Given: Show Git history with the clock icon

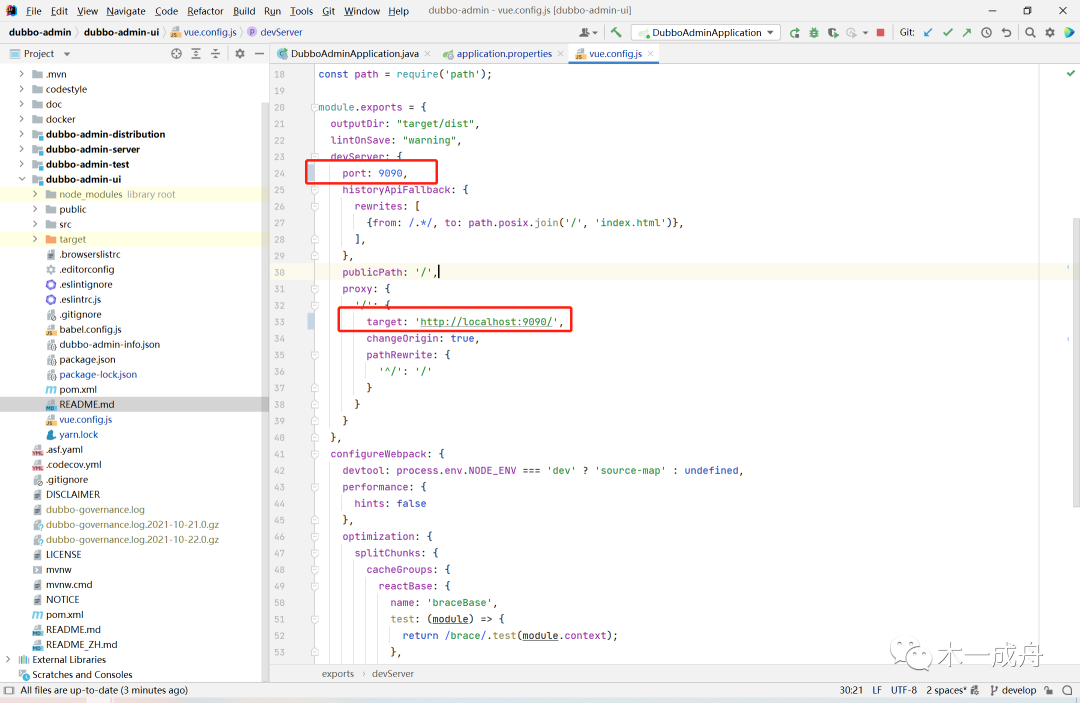Looking at the screenshot, I should [x=986, y=32].
